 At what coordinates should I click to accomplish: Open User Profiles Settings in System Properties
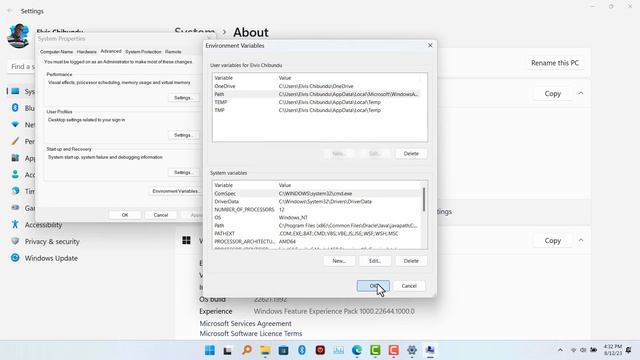tap(183, 135)
